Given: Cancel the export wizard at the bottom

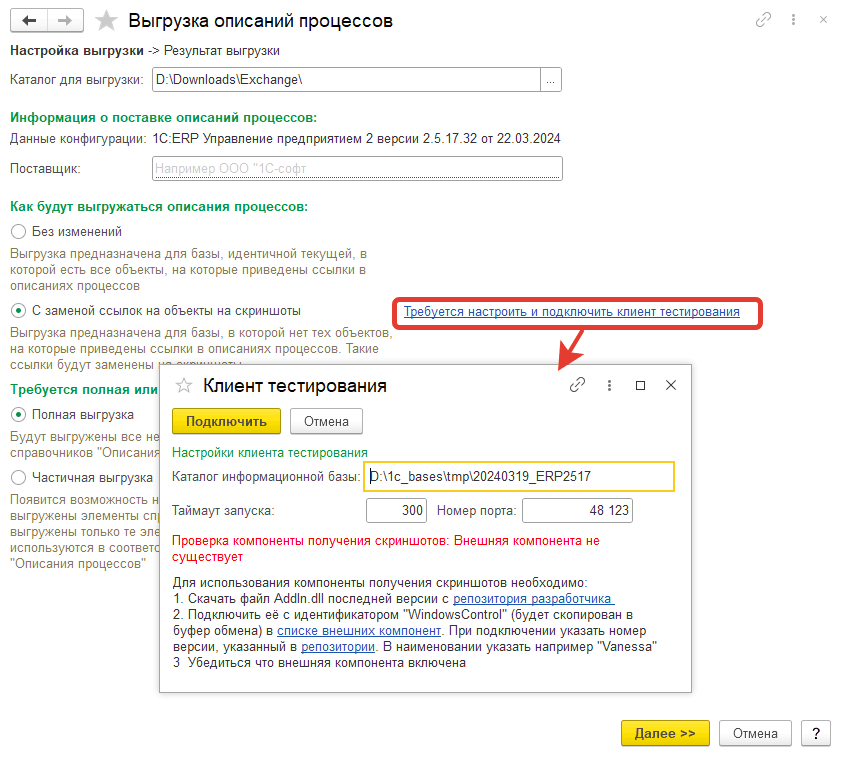Looking at the screenshot, I should pyautogui.click(x=755, y=733).
